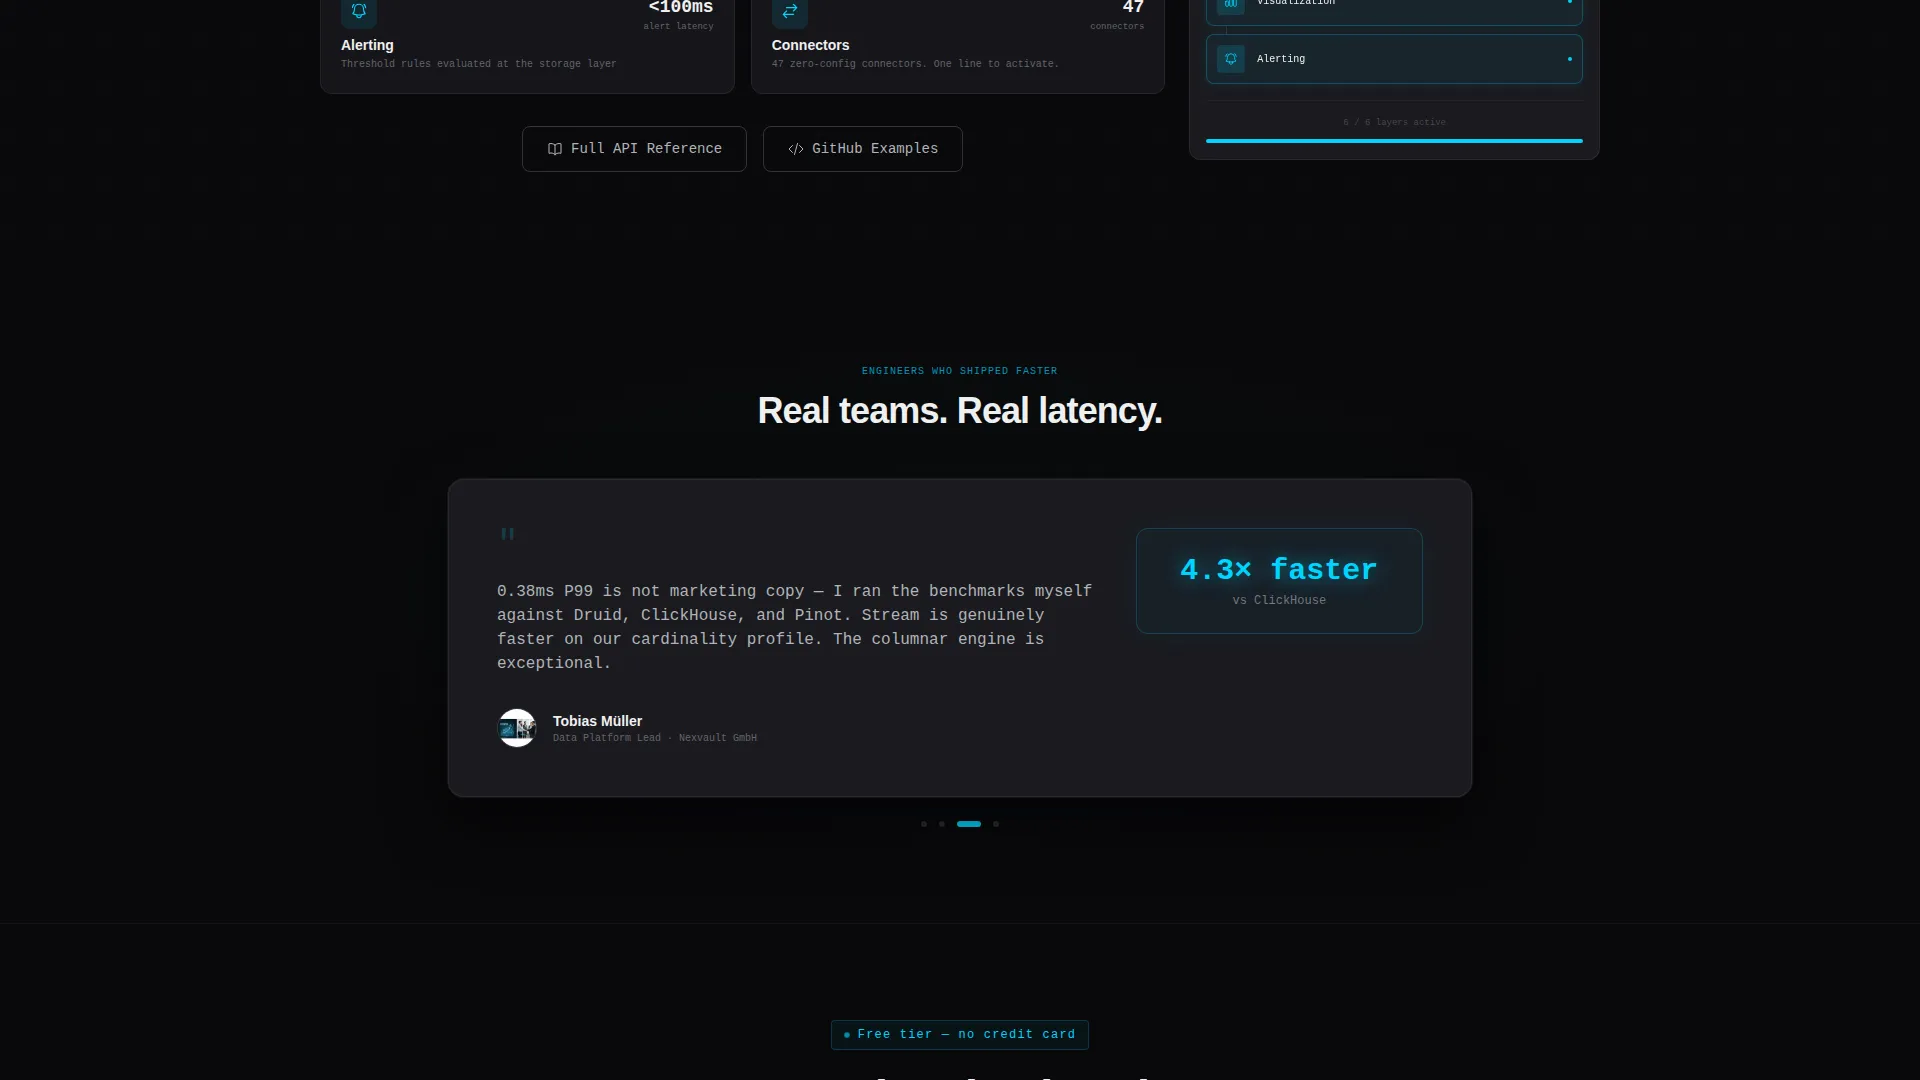Click the 'vs ClickHouse' caption
1920x1080 pixels.
coord(1279,600)
